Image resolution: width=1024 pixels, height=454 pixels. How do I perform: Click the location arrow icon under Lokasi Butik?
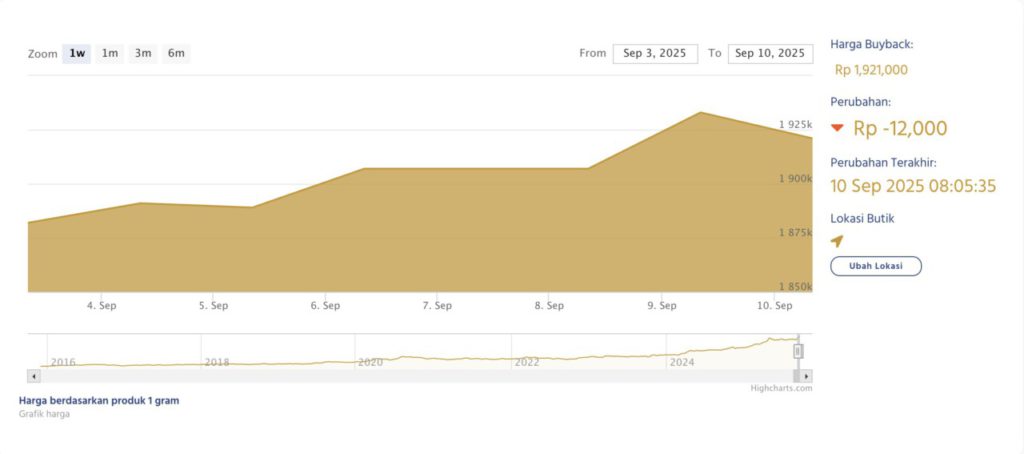point(837,241)
